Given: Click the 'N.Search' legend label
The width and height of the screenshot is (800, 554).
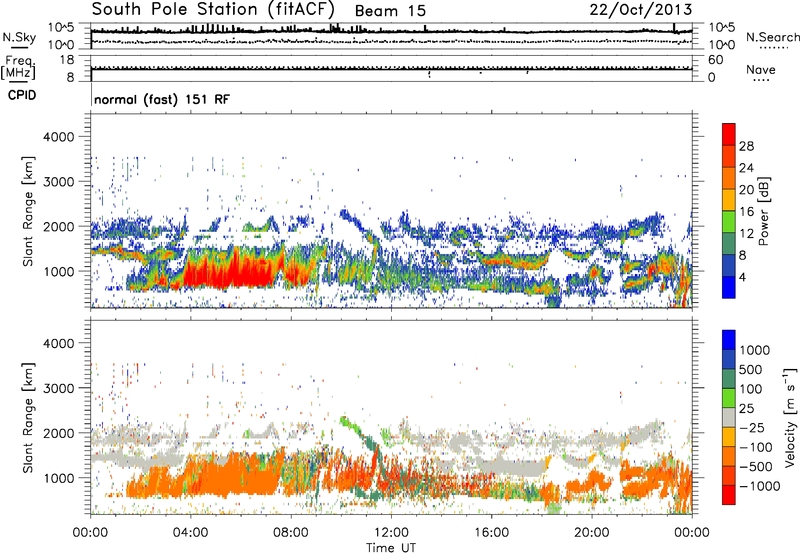Looking at the screenshot, I should [773, 37].
